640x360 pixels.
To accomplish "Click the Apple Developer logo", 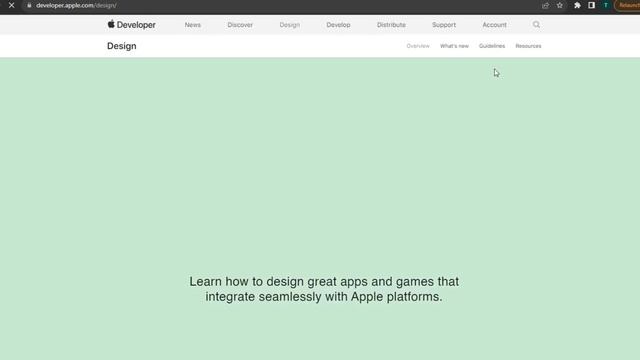I will point(131,24).
